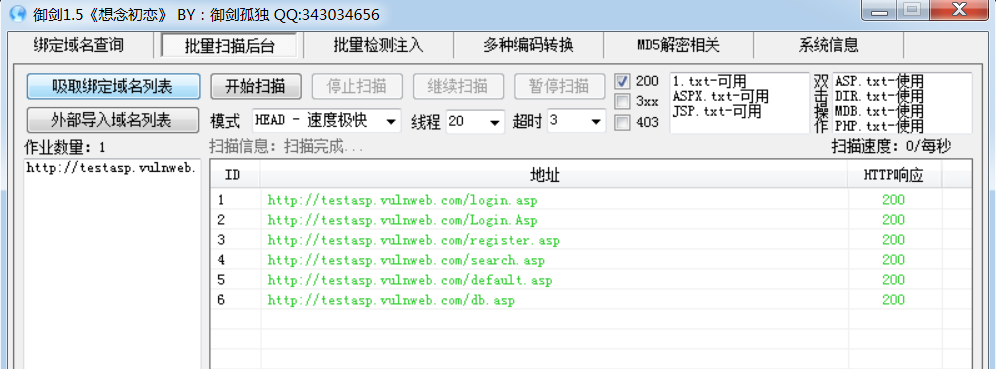Go to MD5解密相关 tab
Image resolution: width=996 pixels, height=369 pixels.
[x=678, y=45]
